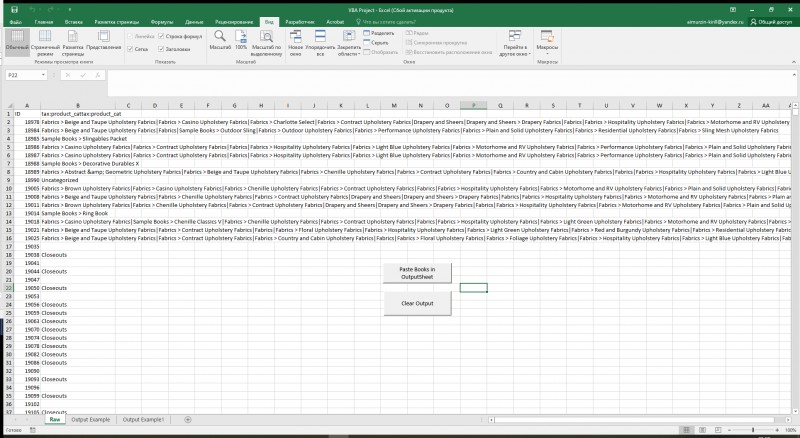Click Разделить split window icon

[x=366, y=33]
